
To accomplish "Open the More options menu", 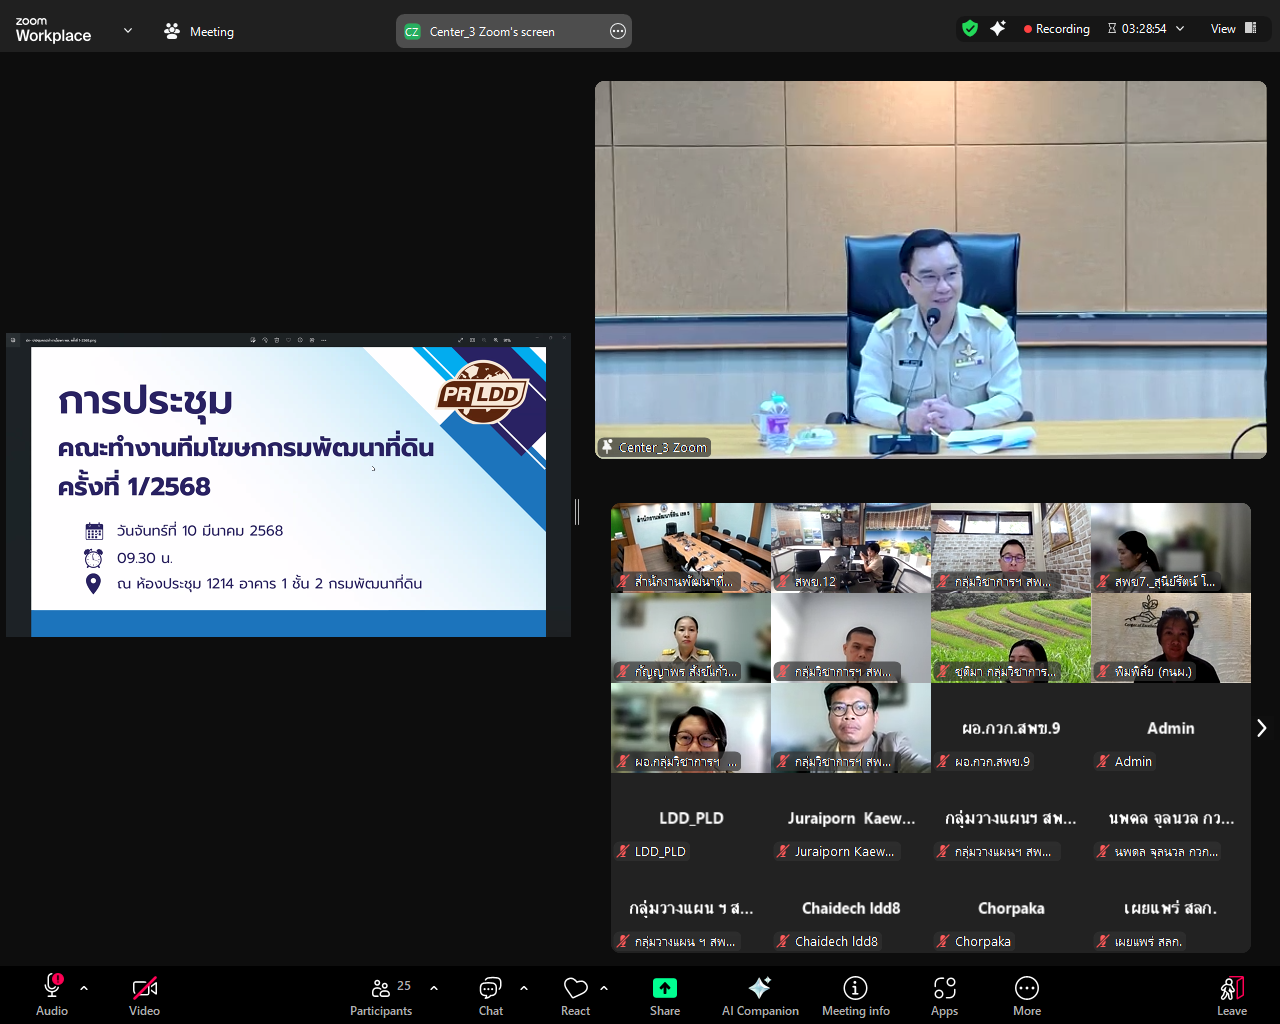I will click(x=1026, y=995).
